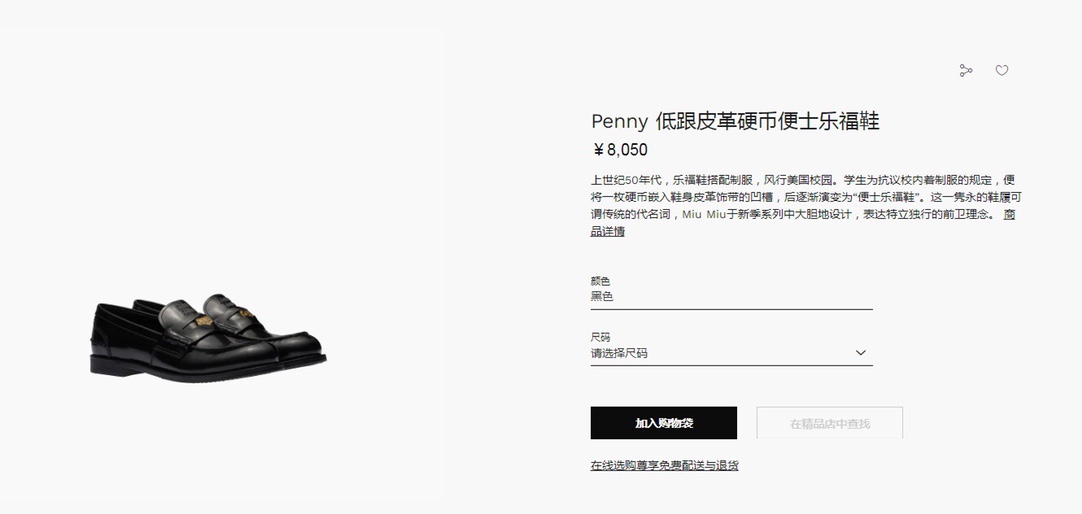Click the 尺码 size label

(600, 337)
